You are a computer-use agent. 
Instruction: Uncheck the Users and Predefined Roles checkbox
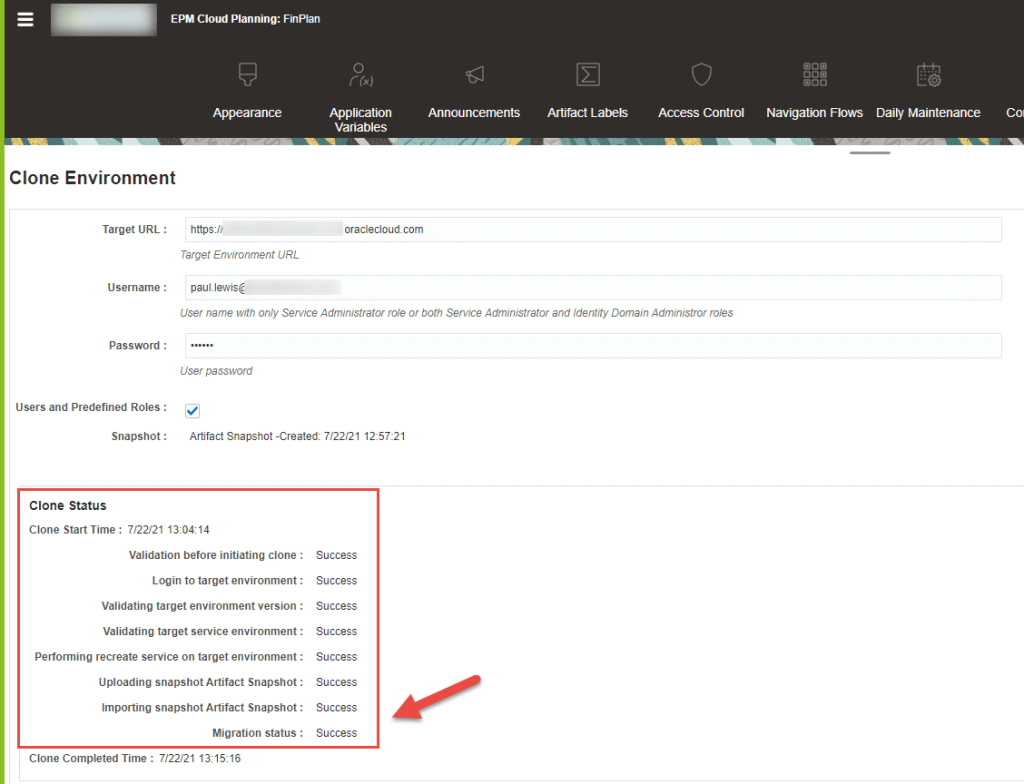click(x=193, y=411)
